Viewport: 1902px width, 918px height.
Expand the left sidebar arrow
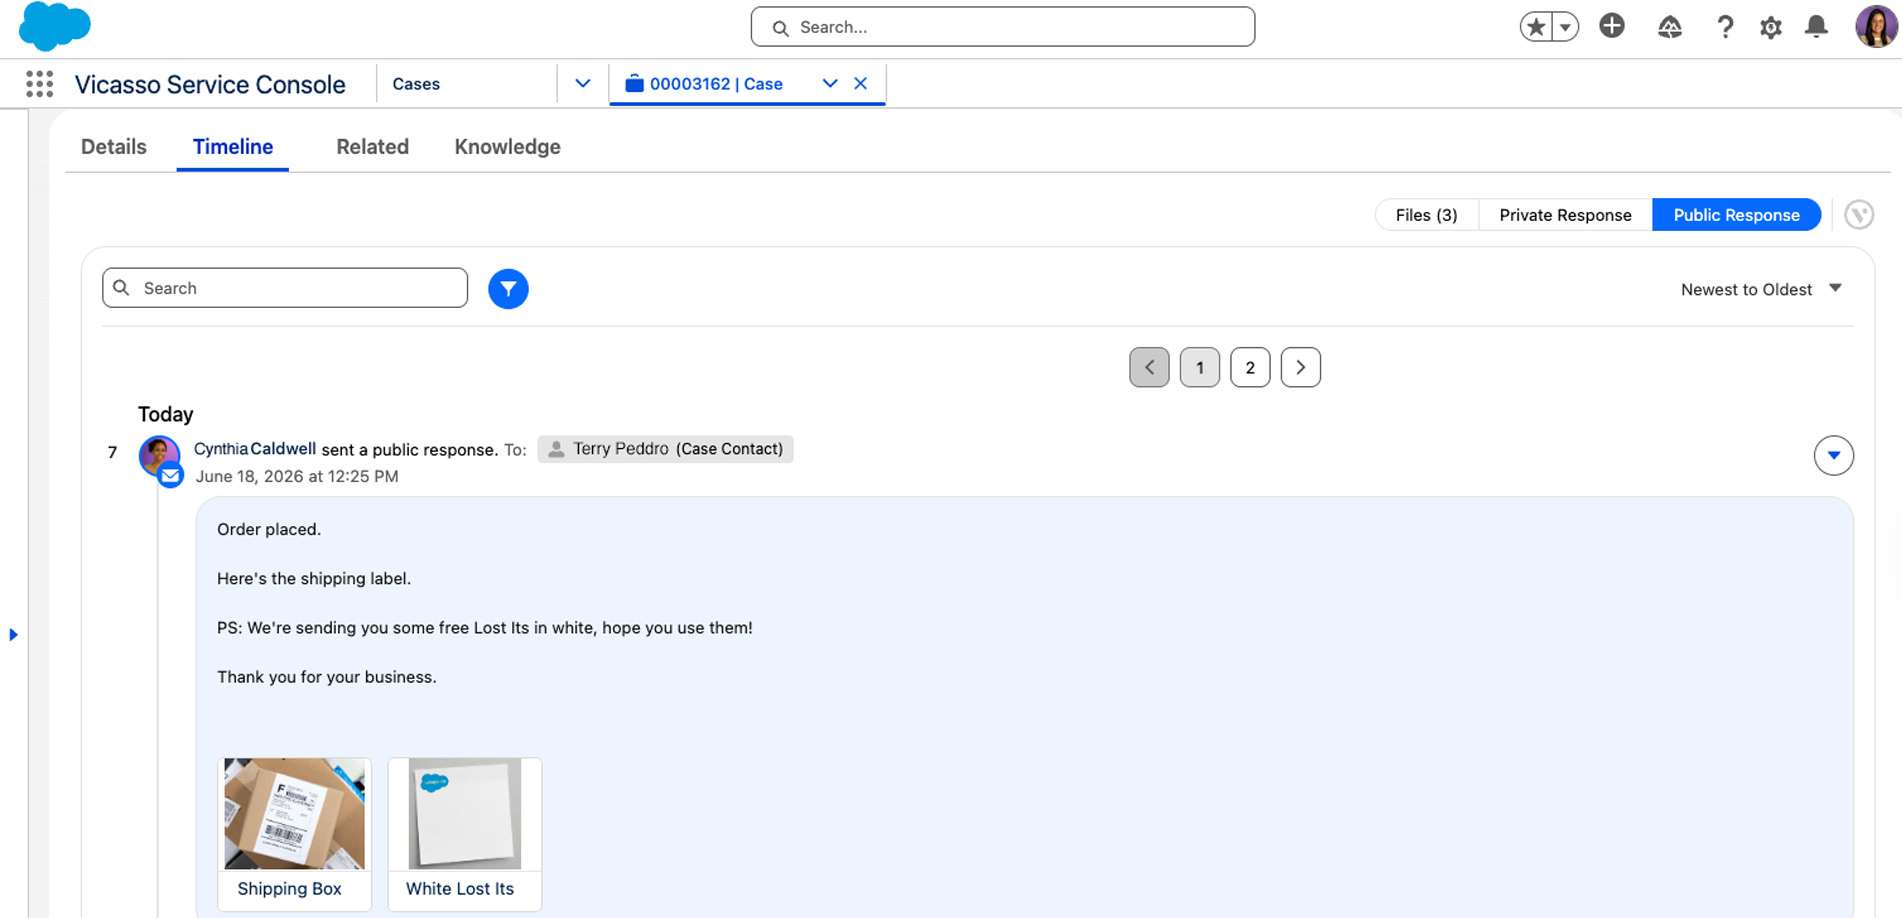click(13, 634)
